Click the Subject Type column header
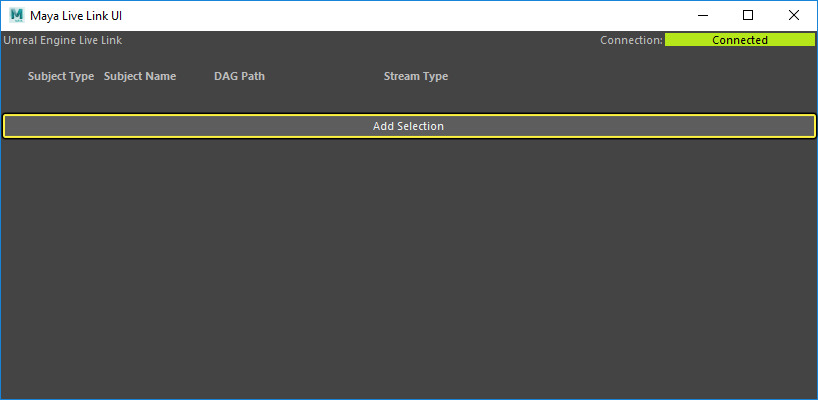This screenshot has height=400, width=818. pyautogui.click(x=61, y=76)
